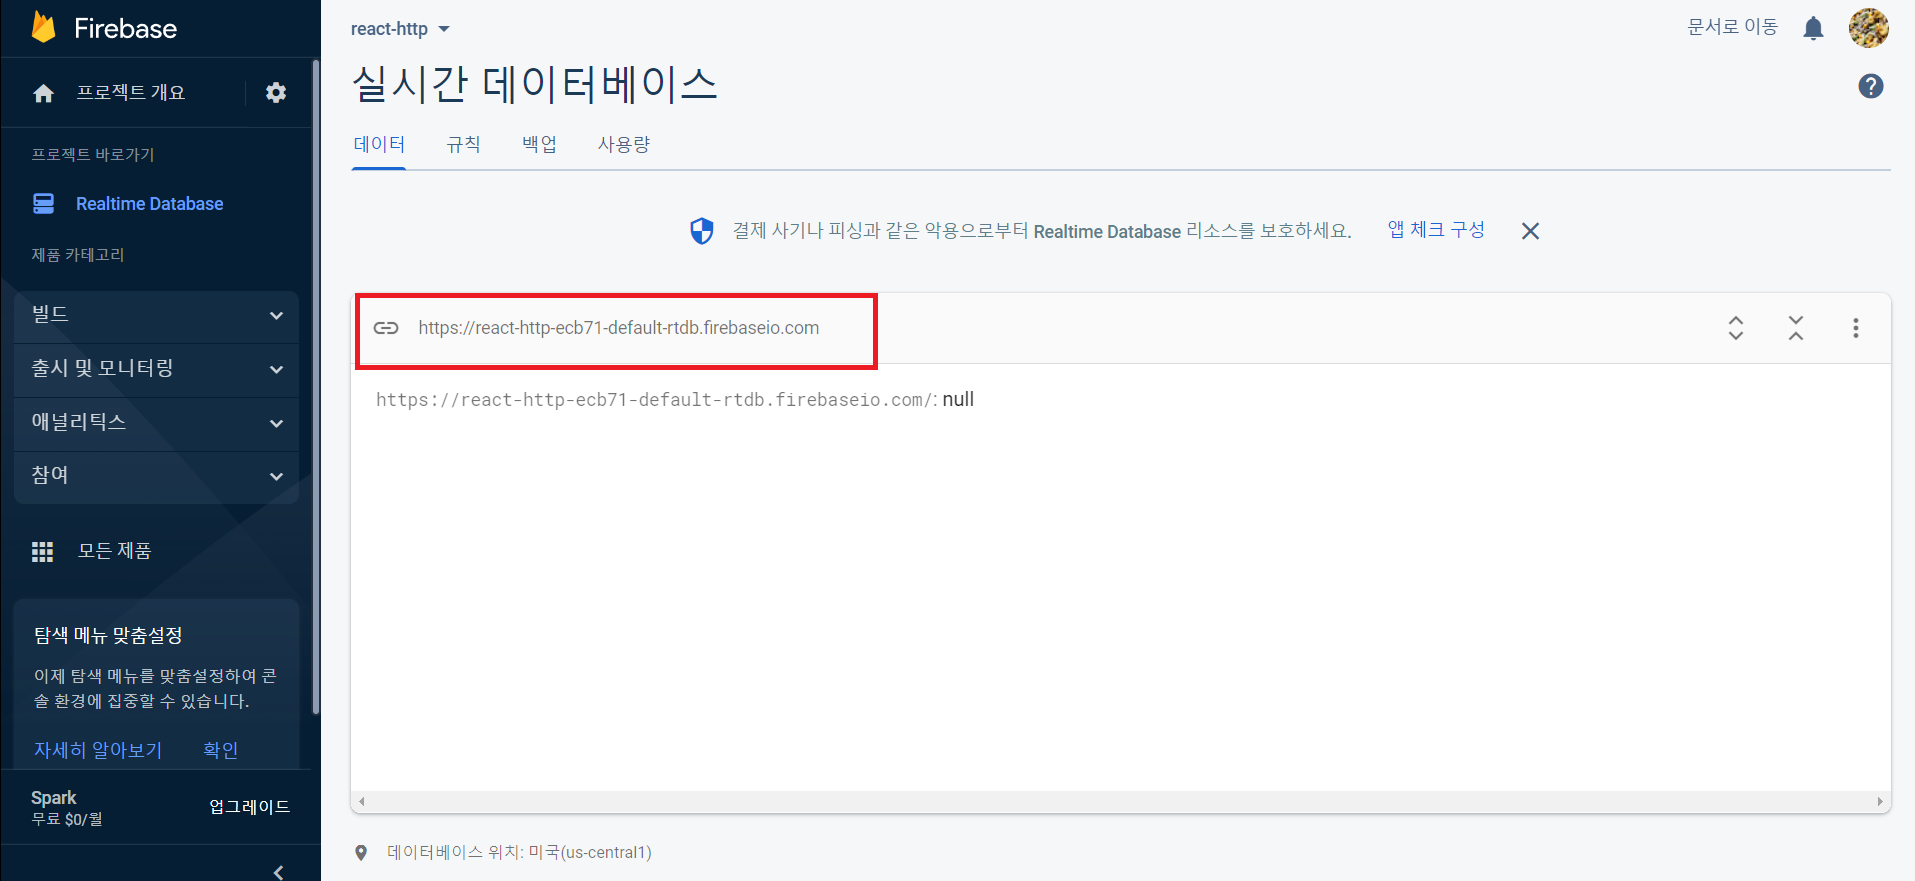The image size is (1915, 881).
Task: Switch to the 백업 tab
Action: (x=539, y=145)
